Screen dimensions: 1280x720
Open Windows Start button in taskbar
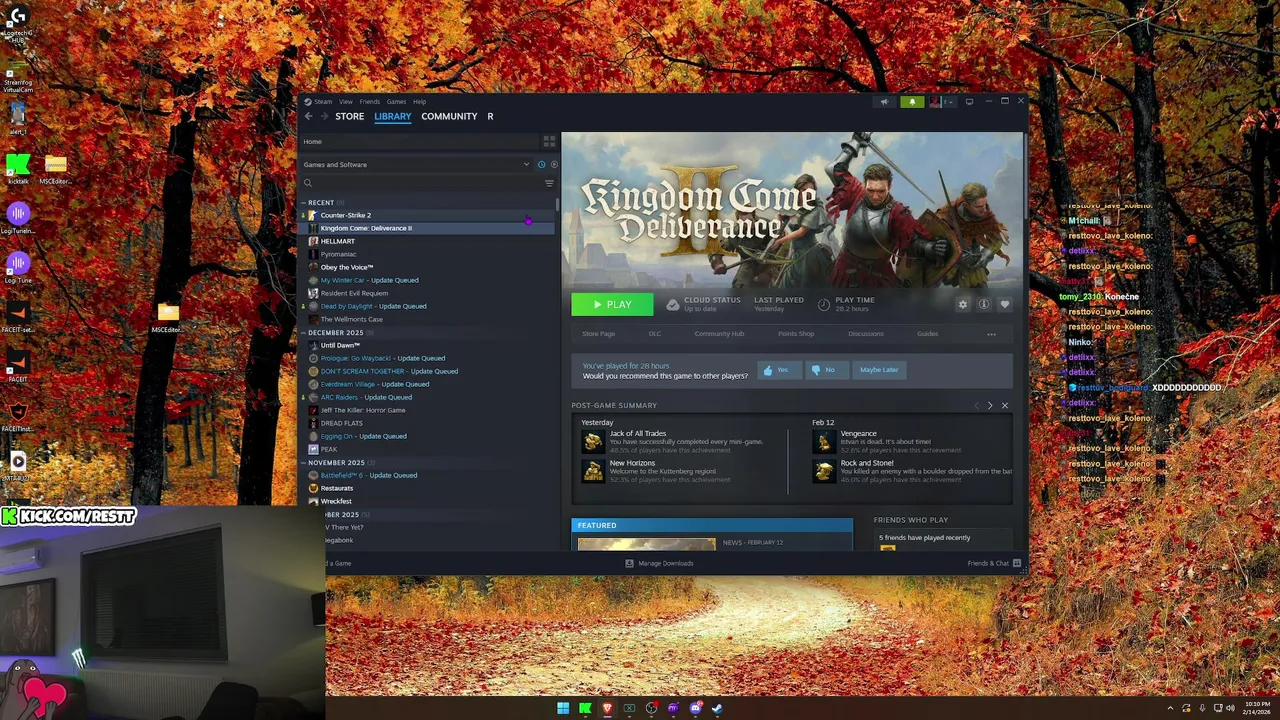[563, 708]
